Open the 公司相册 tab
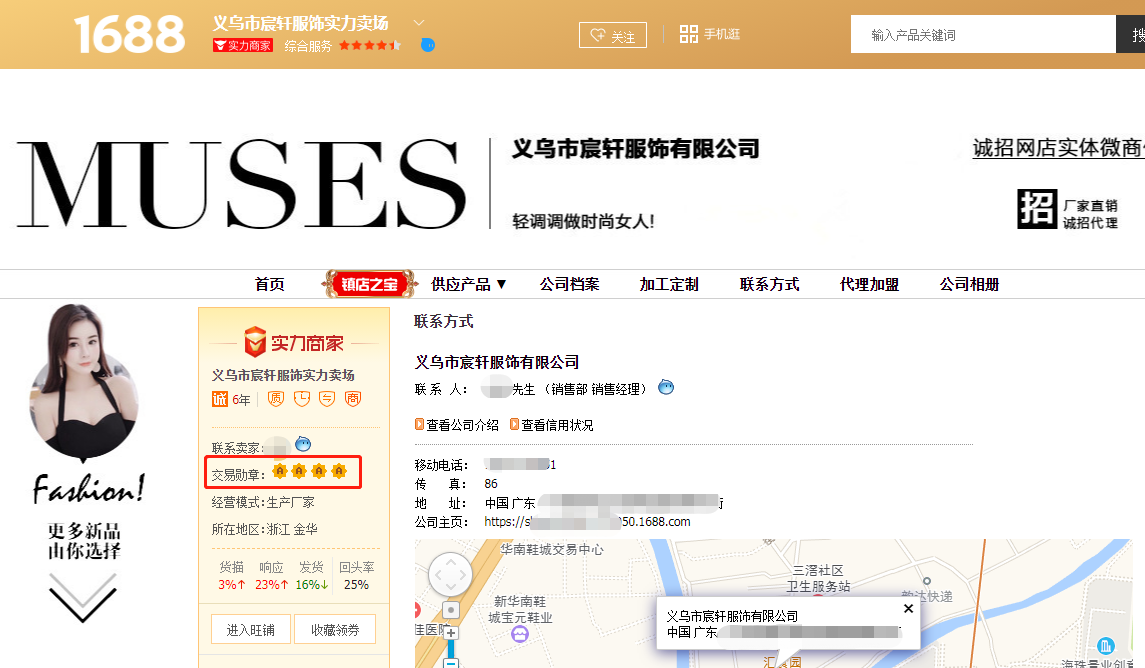The height and width of the screenshot is (668, 1145). (969, 284)
